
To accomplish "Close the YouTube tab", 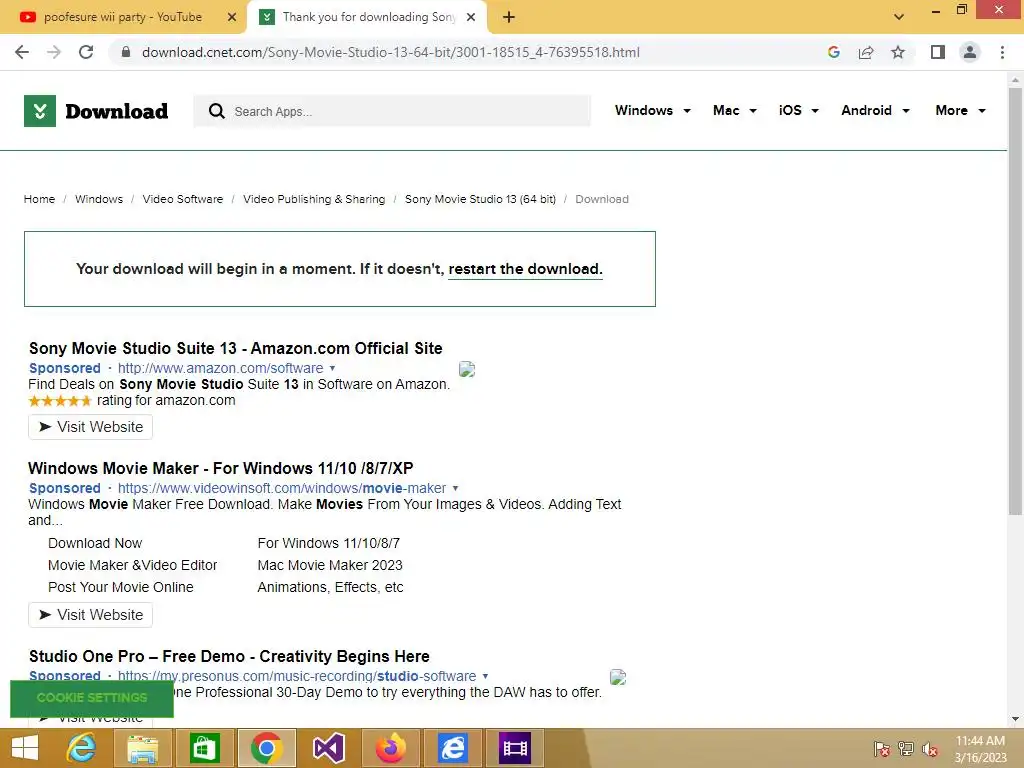I will point(232,17).
